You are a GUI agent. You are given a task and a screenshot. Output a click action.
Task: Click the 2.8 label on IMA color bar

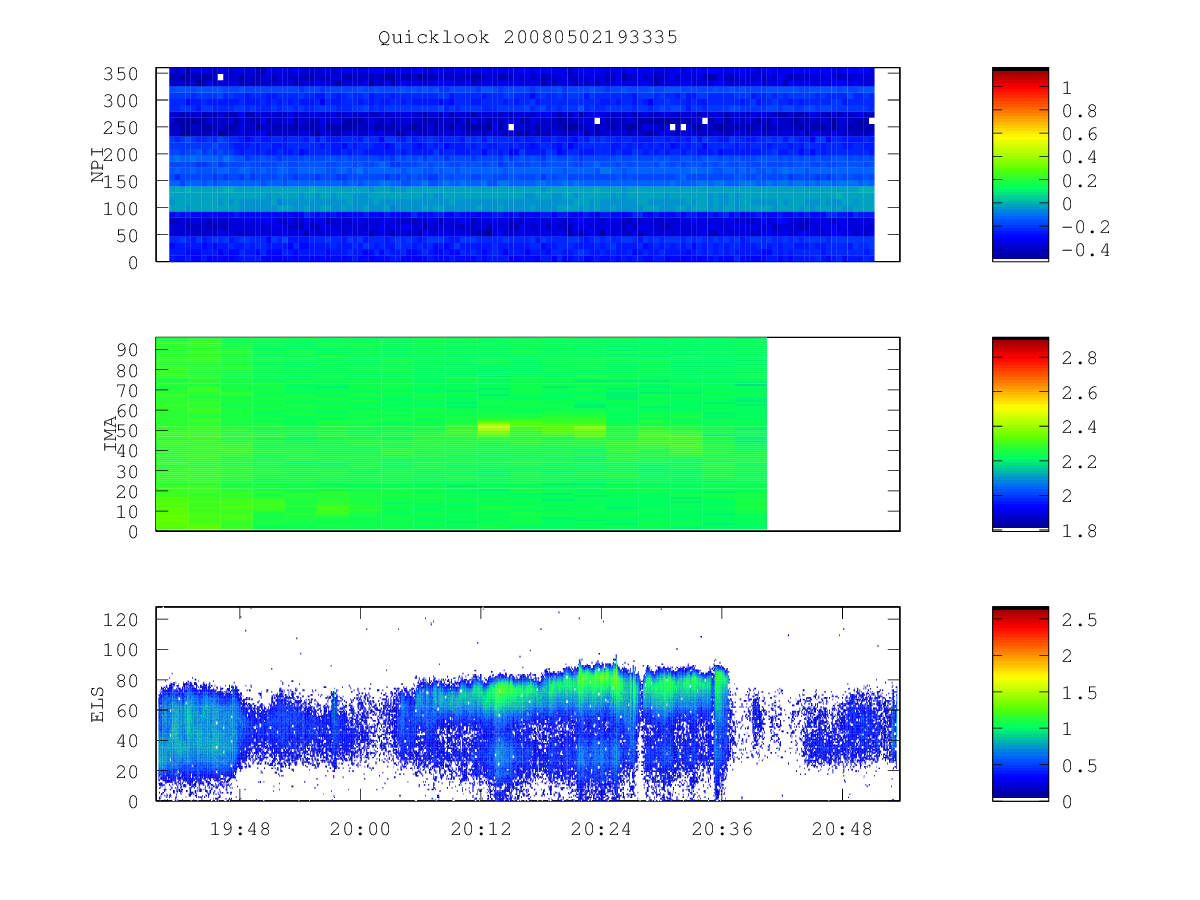(1079, 358)
